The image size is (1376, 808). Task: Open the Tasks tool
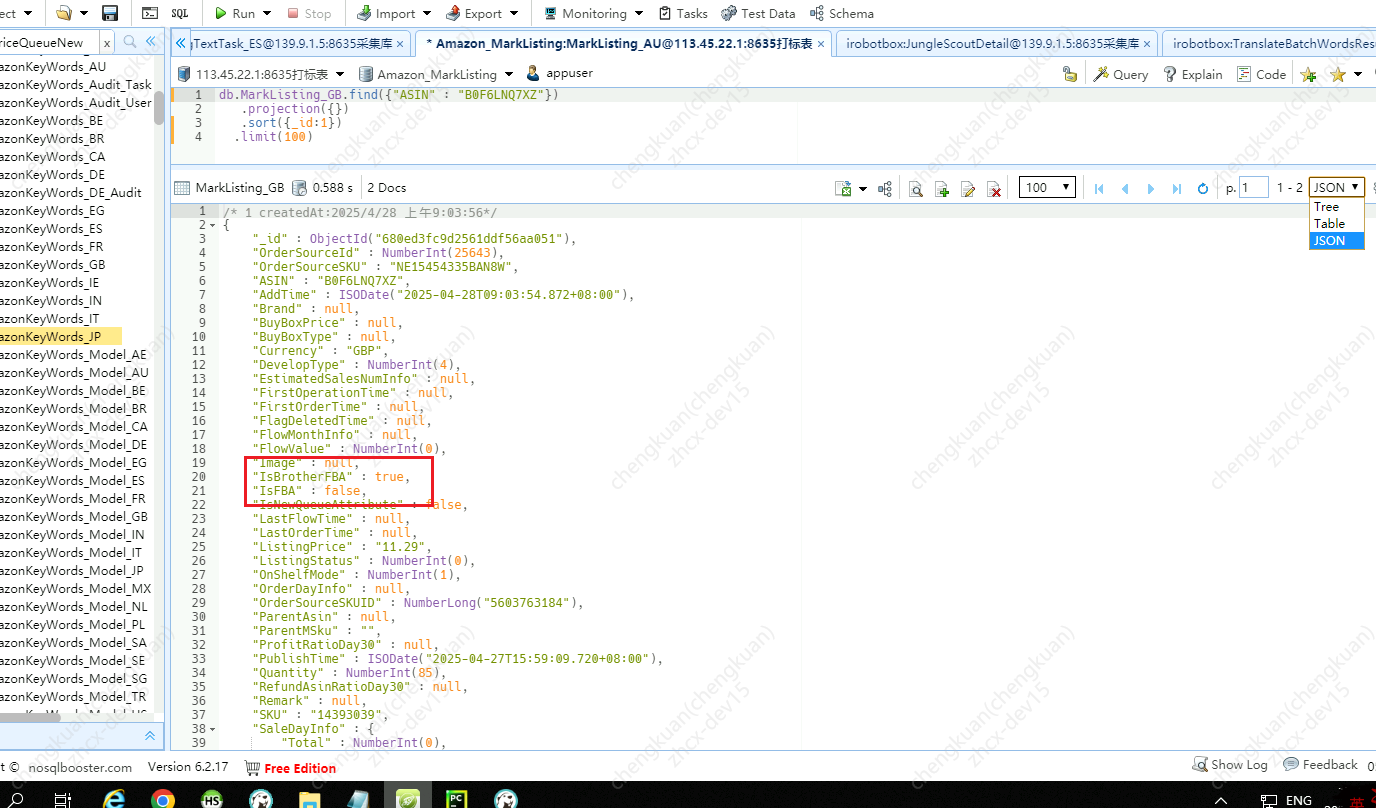(683, 14)
